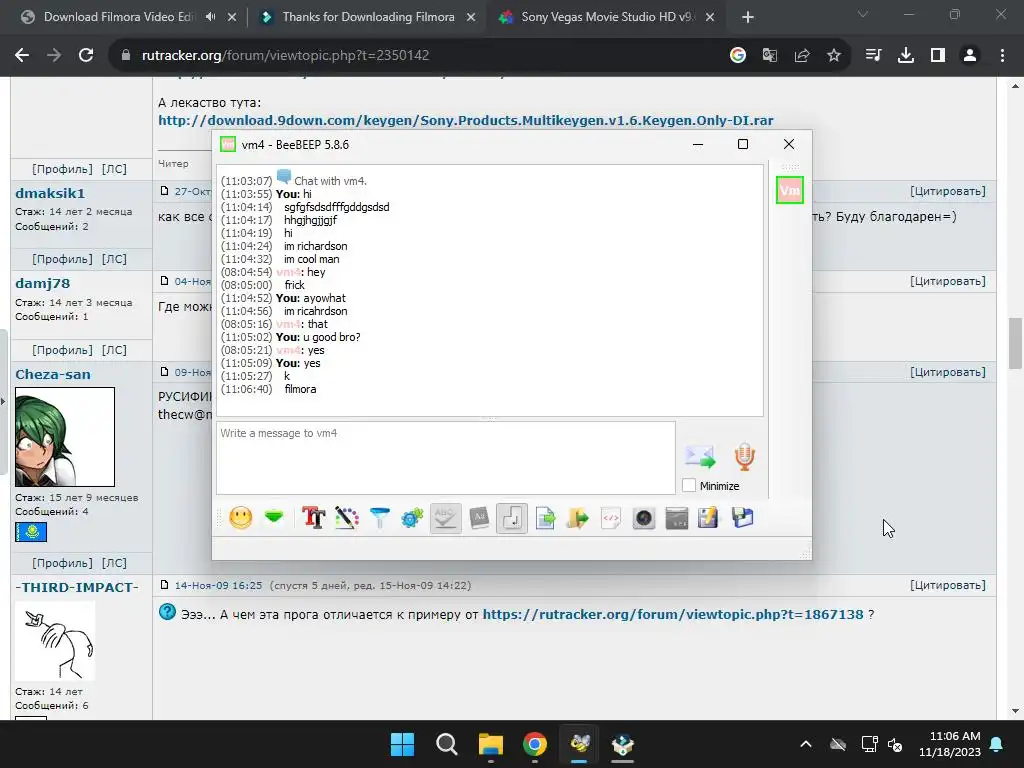
Task: Check the Minimize checkbox
Action: click(x=689, y=485)
